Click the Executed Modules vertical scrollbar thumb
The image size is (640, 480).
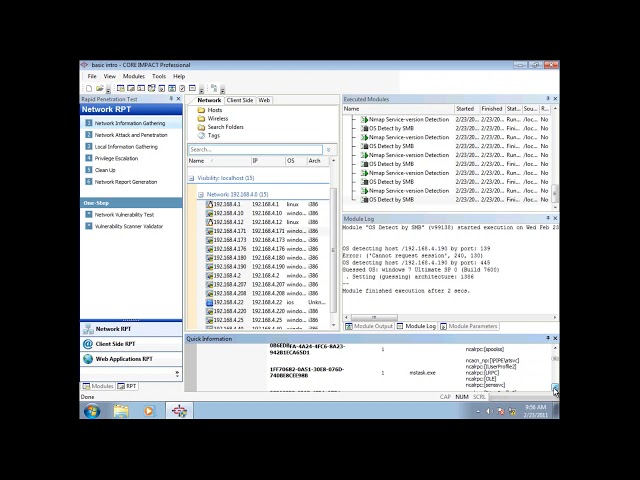[x=555, y=191]
